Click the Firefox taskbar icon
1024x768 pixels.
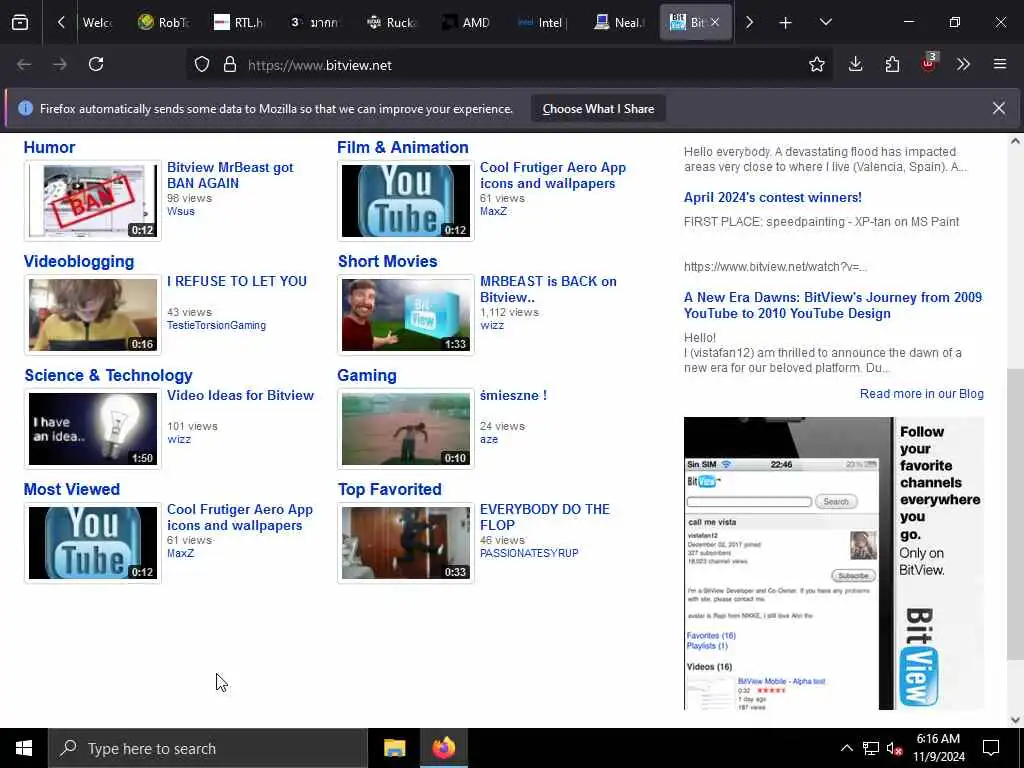[443, 748]
